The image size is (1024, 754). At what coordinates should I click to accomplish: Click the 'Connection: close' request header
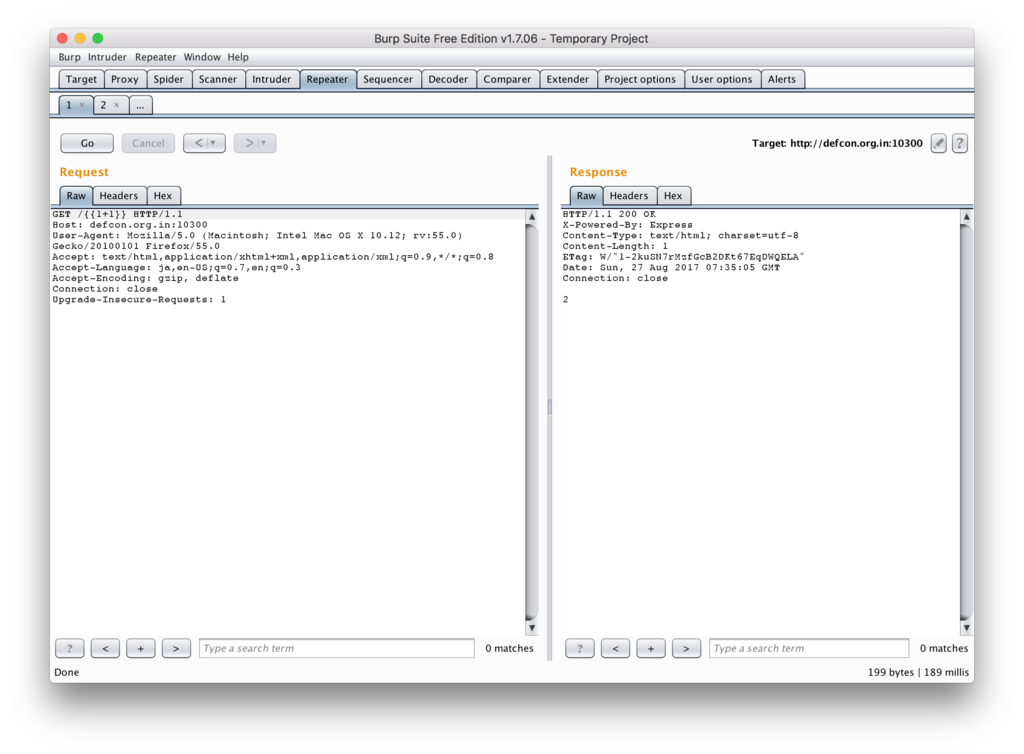105,289
